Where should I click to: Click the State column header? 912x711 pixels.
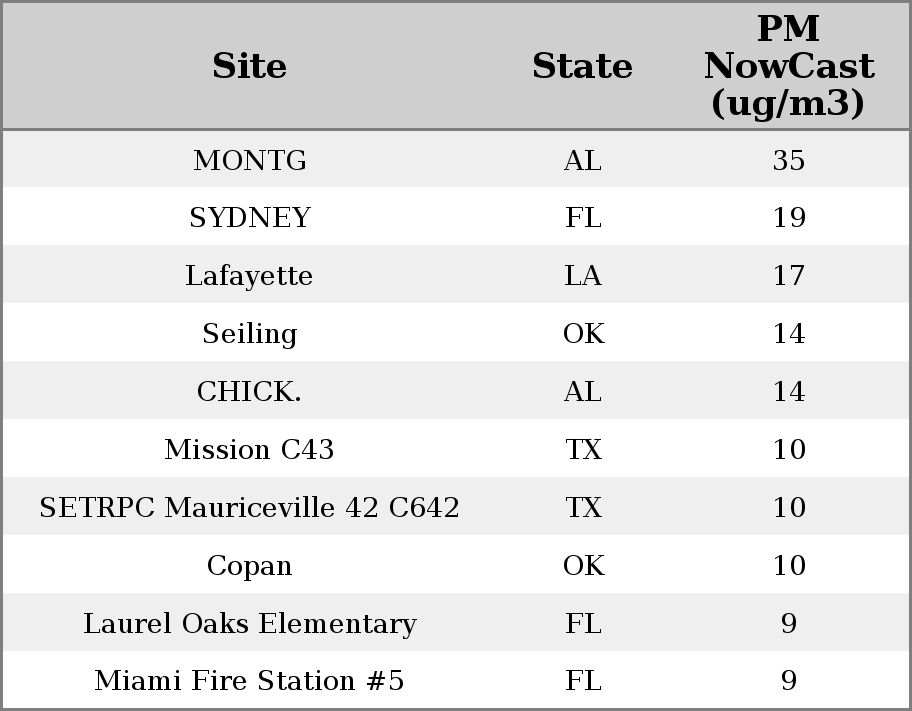[x=582, y=66]
